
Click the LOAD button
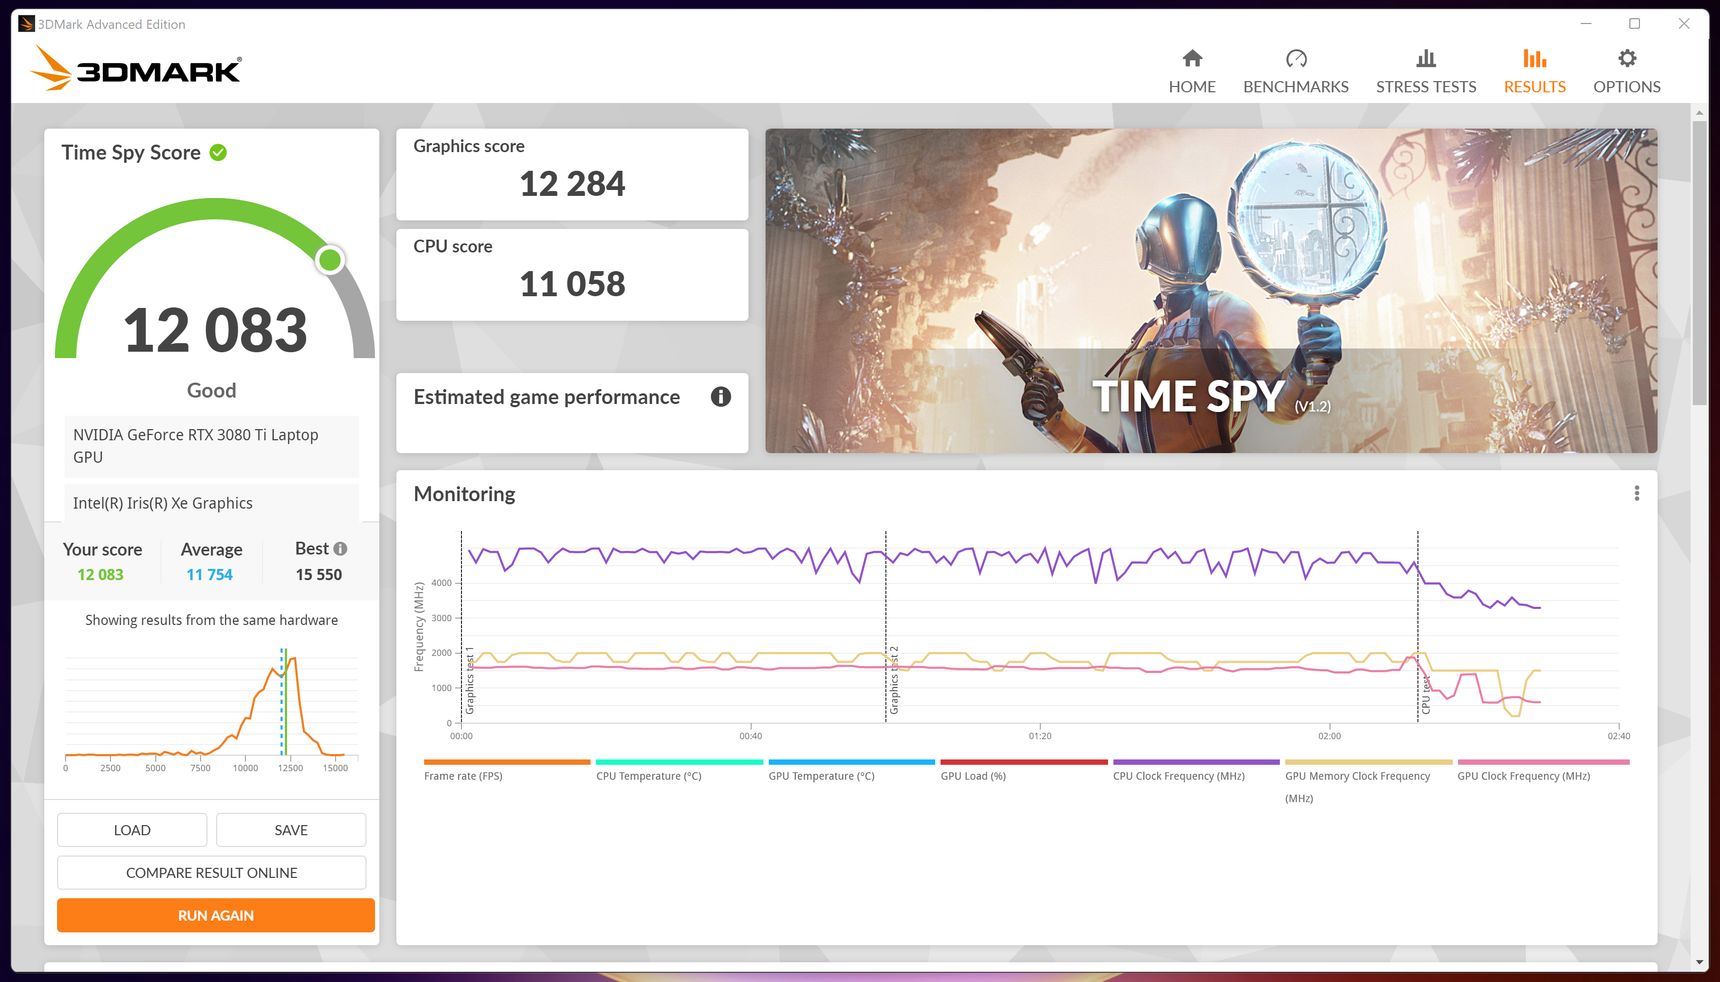[x=132, y=830]
